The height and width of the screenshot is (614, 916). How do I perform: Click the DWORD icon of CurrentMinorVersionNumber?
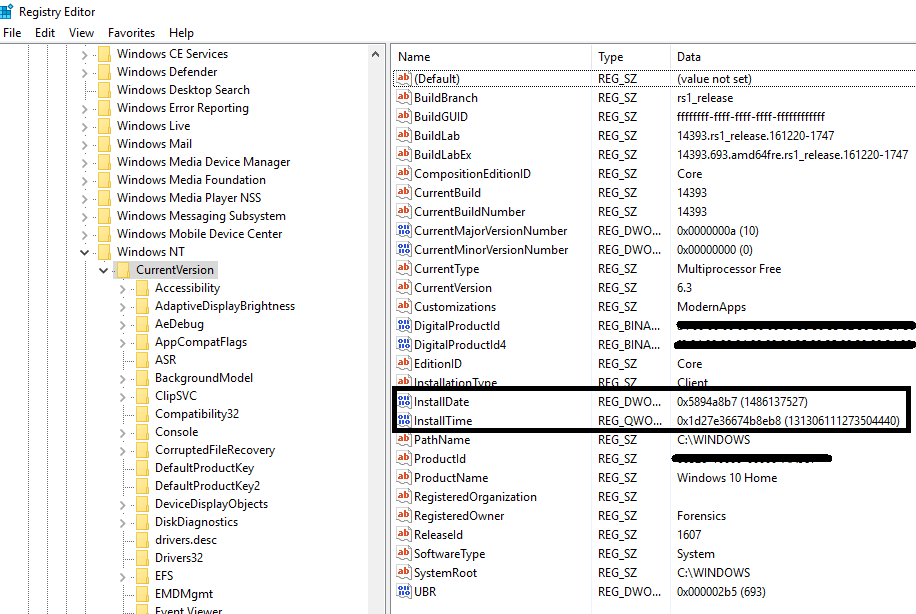click(x=404, y=249)
